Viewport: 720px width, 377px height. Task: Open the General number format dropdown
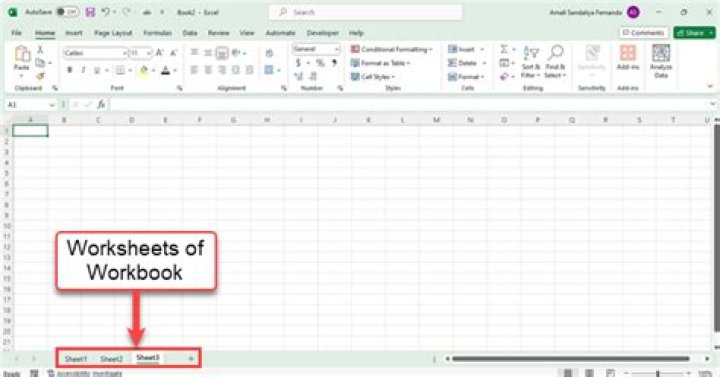tap(337, 49)
